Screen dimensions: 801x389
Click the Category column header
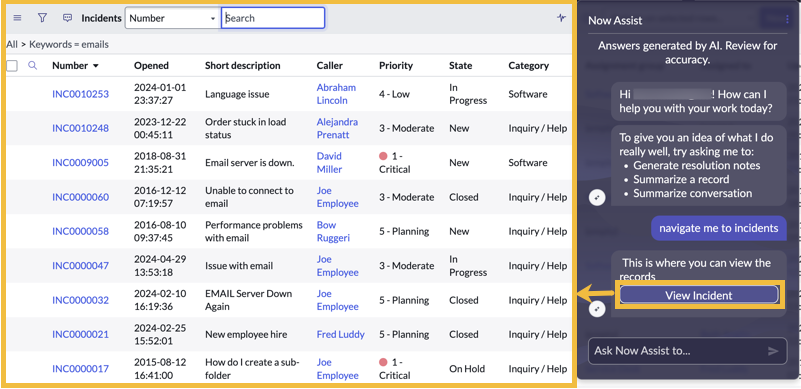click(529, 65)
